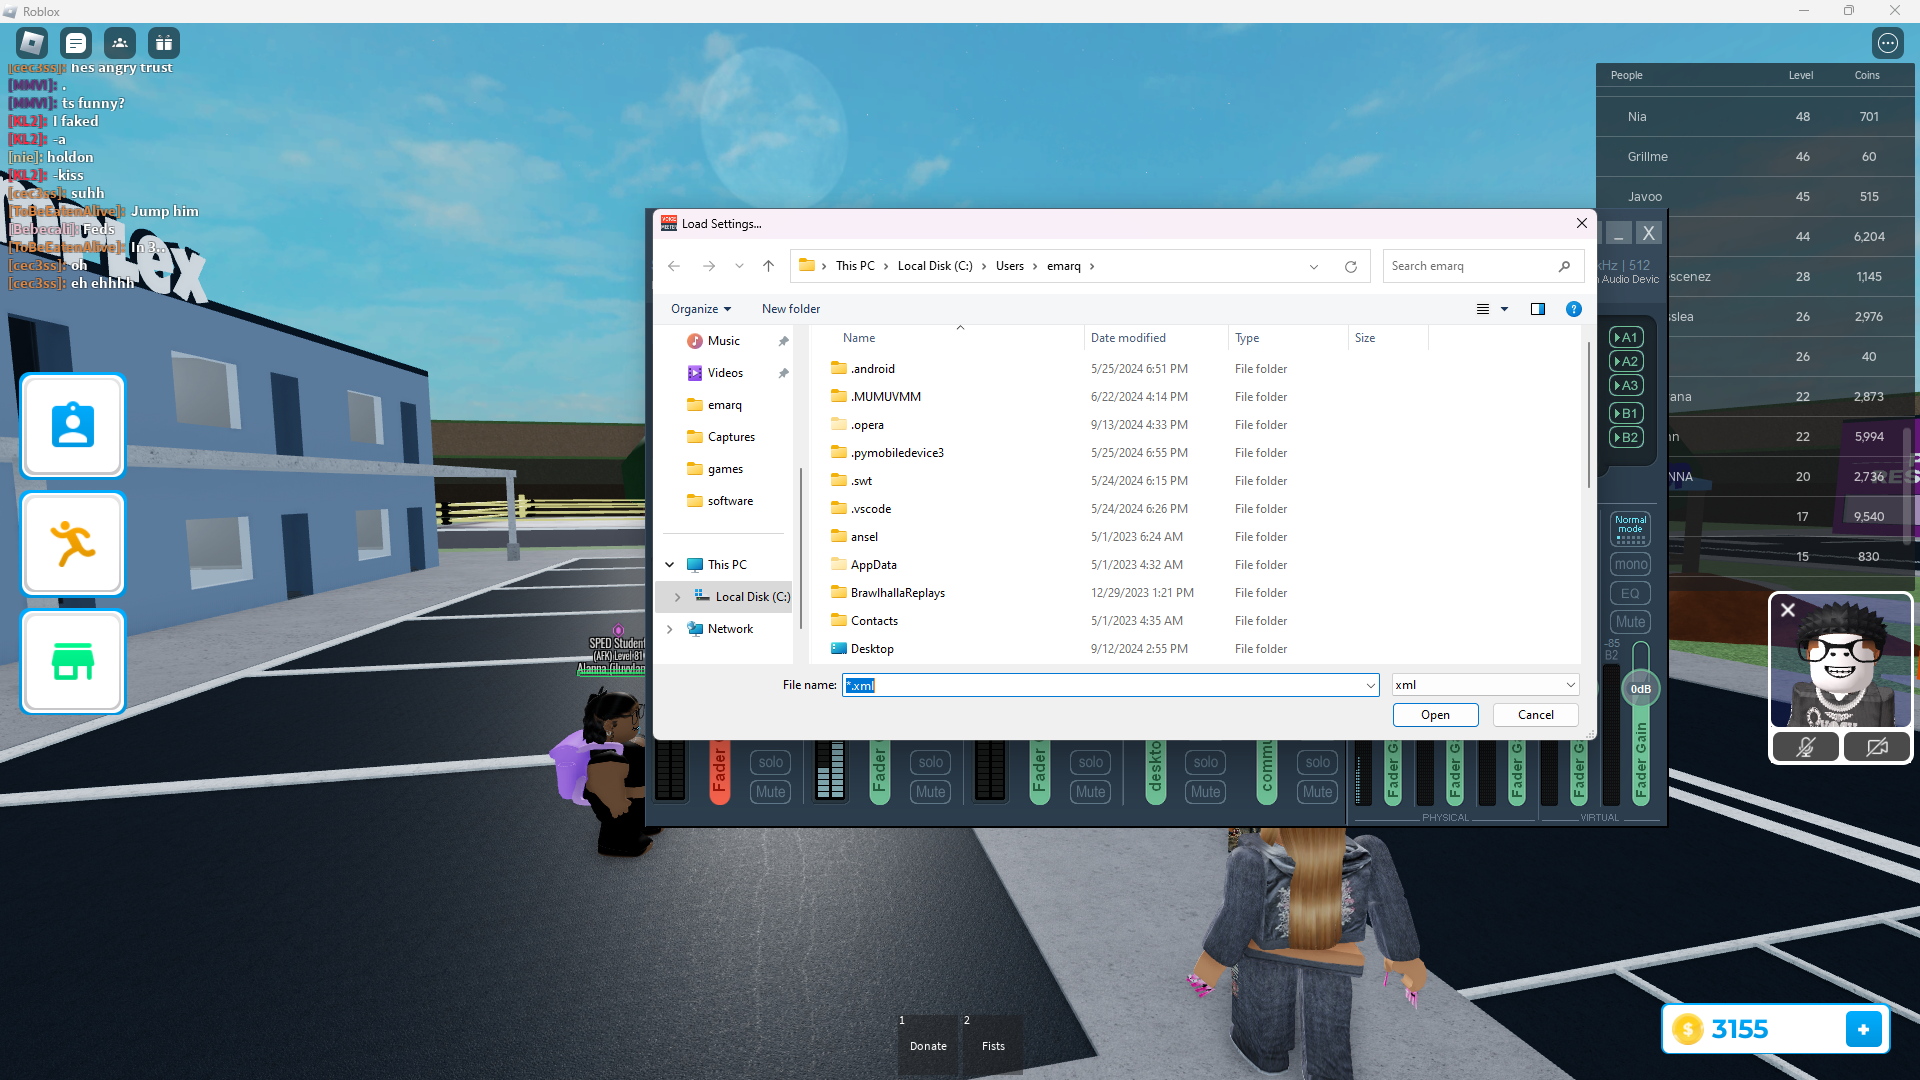The image size is (1920, 1080).
Task: Click the pin icon next to Videos
Action: 784,373
